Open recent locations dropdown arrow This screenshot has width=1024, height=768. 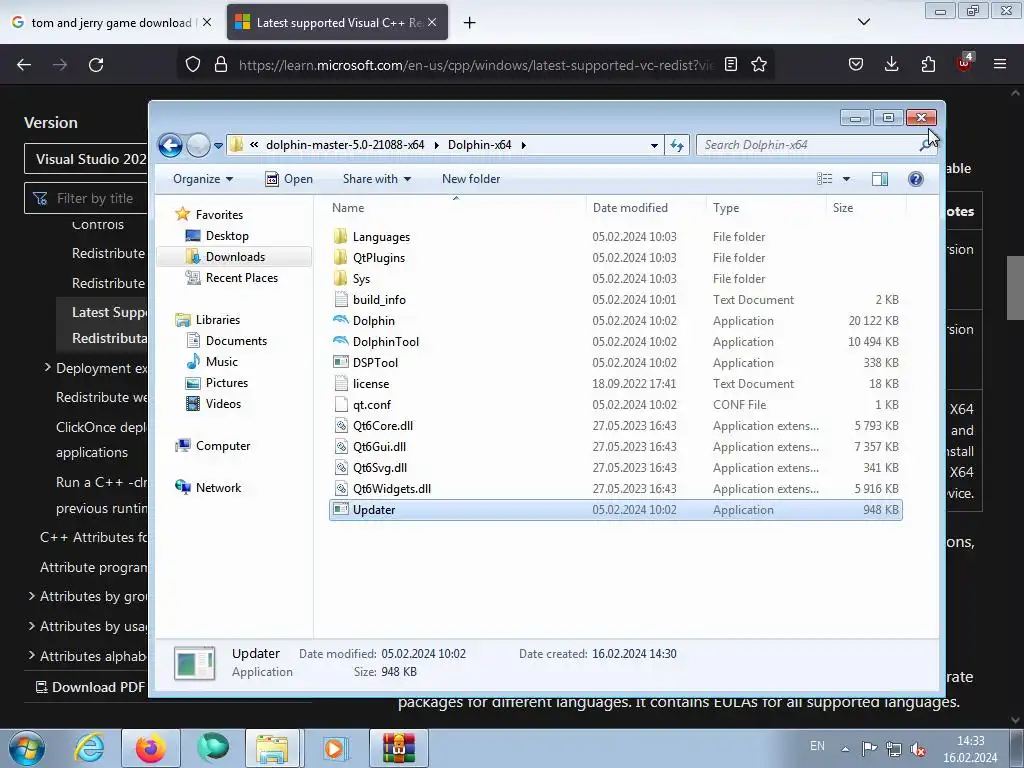(218, 146)
